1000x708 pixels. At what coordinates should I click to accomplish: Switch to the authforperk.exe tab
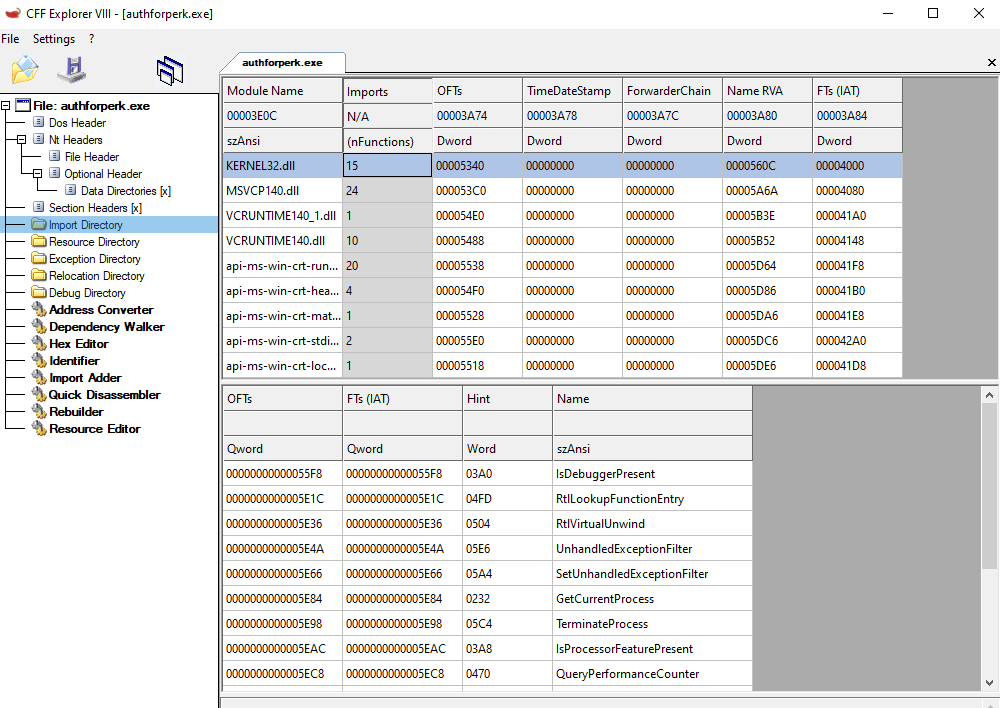click(282, 62)
